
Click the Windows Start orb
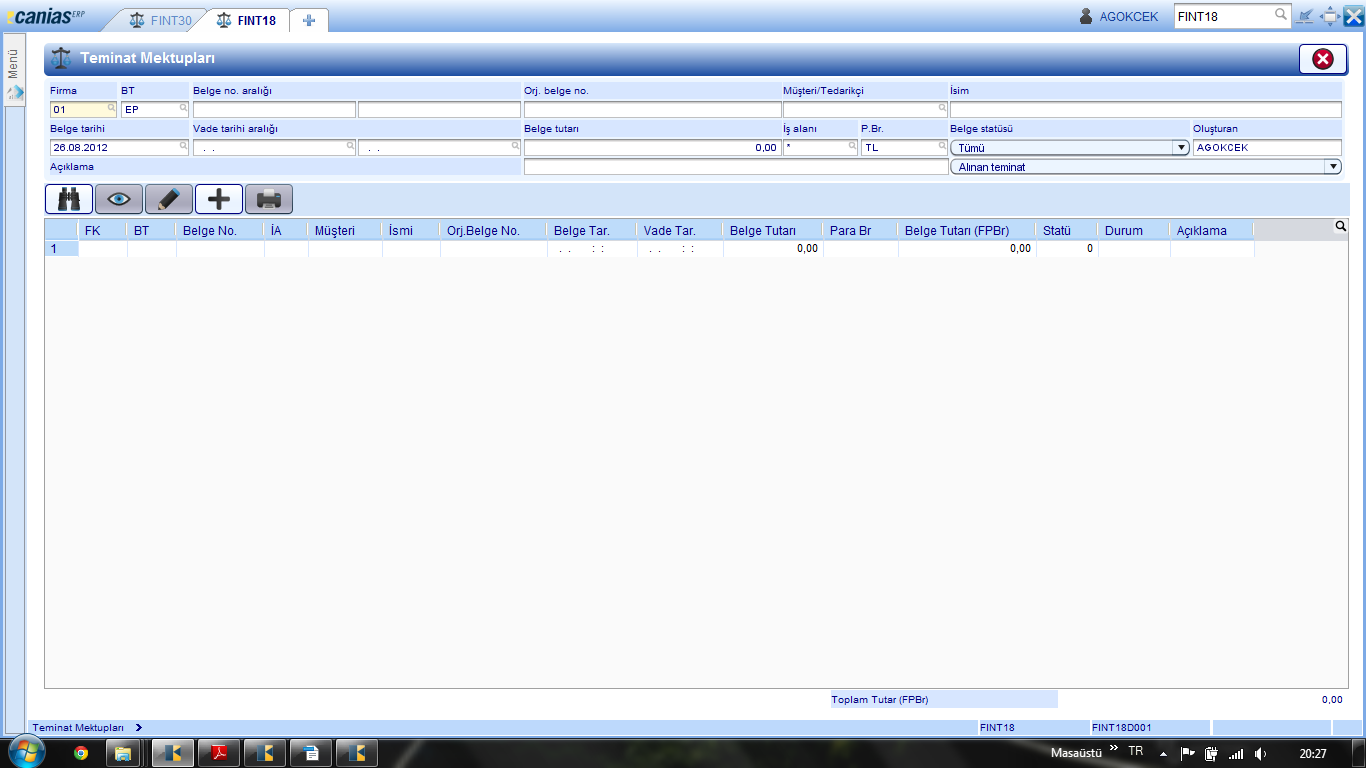tap(27, 752)
